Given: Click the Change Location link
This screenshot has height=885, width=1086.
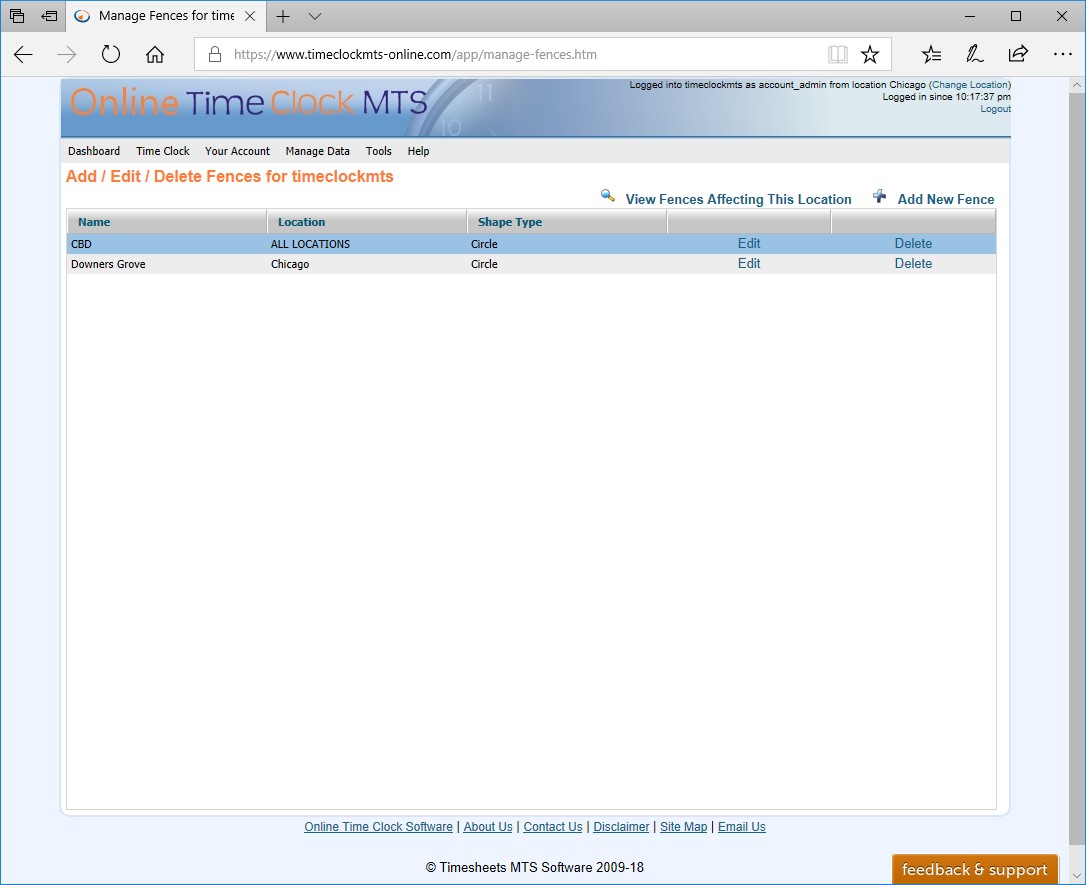Looking at the screenshot, I should tap(970, 84).
